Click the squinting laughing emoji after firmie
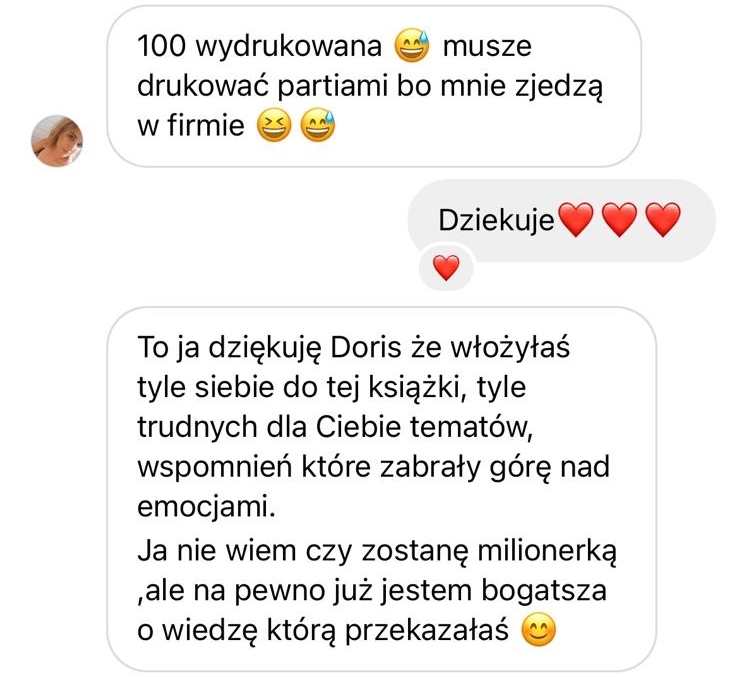739x677 pixels. [274, 125]
